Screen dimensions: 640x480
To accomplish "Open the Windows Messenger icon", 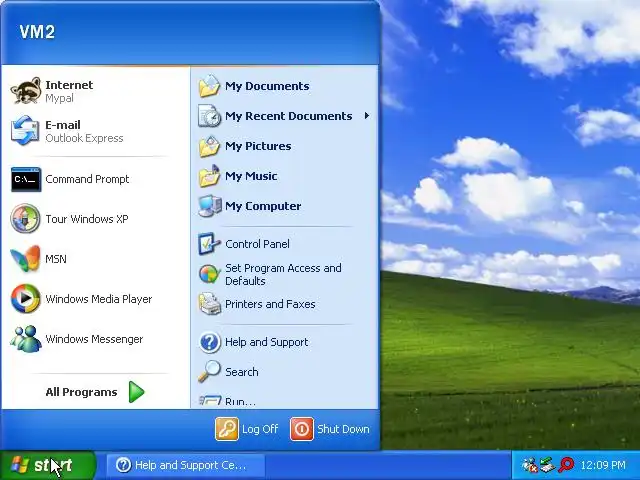I will click(x=25, y=339).
